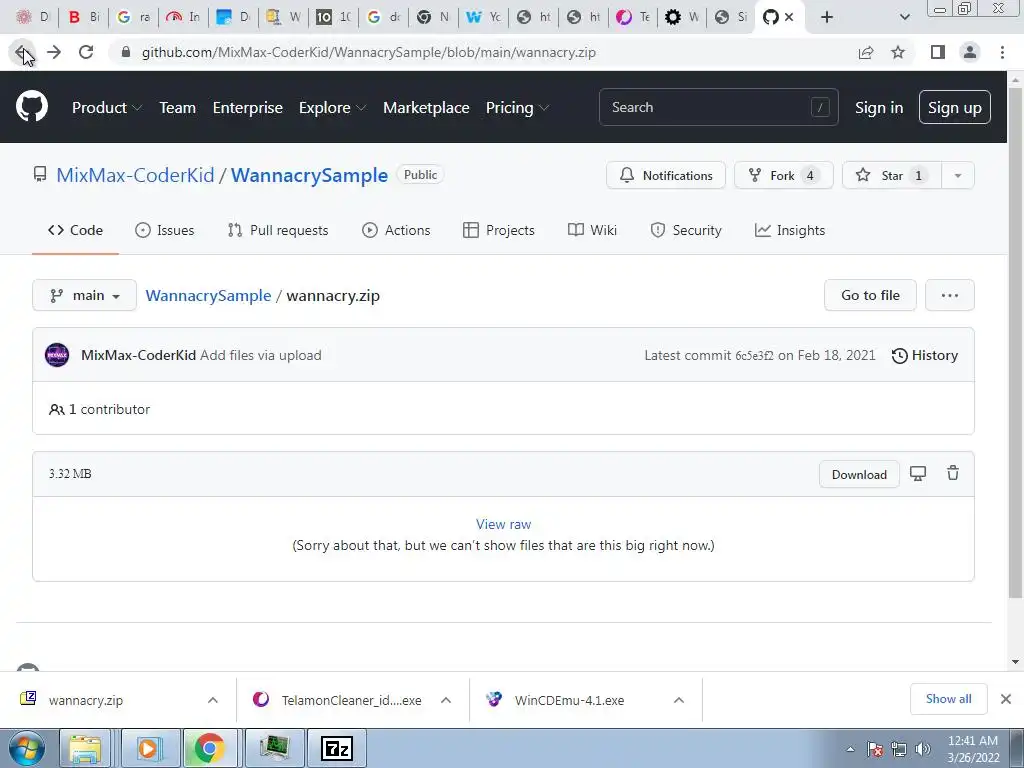The width and height of the screenshot is (1024, 768).
Task: Open the Chrome profile icon
Action: [x=970, y=52]
